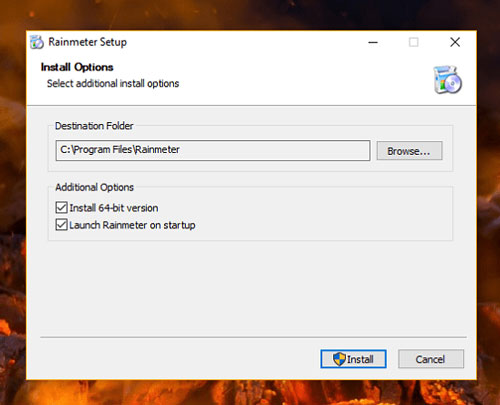This screenshot has width=500, height=405.
Task: Click the UAC shield icon on Install
Action: (339, 359)
